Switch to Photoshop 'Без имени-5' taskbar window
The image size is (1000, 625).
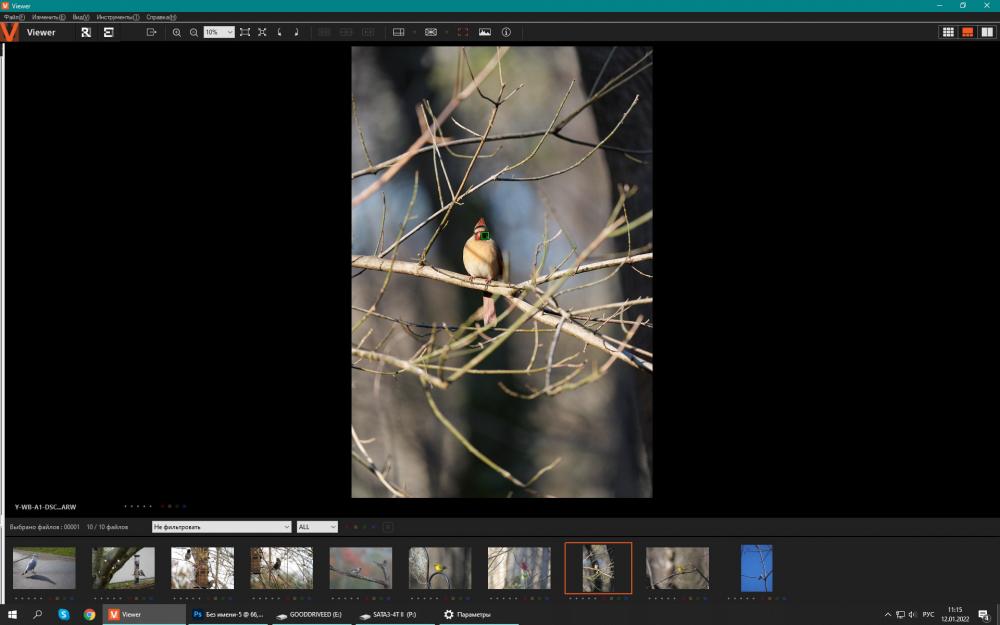click(228, 614)
